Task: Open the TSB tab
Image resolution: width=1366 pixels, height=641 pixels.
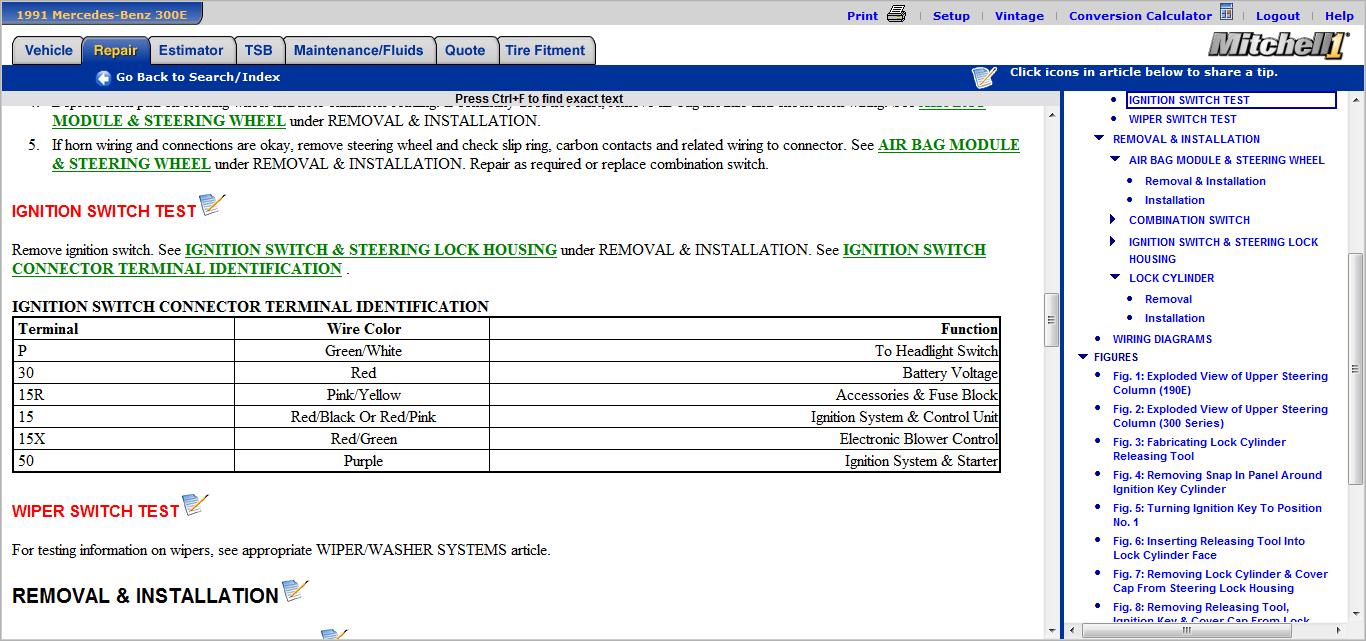Action: [x=258, y=51]
